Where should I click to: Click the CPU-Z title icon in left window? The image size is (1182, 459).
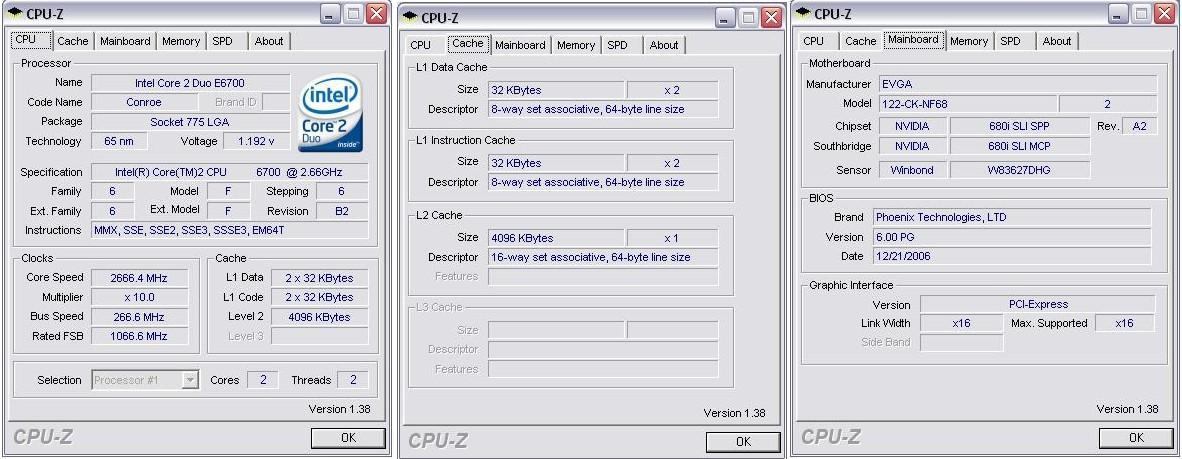click(15, 13)
